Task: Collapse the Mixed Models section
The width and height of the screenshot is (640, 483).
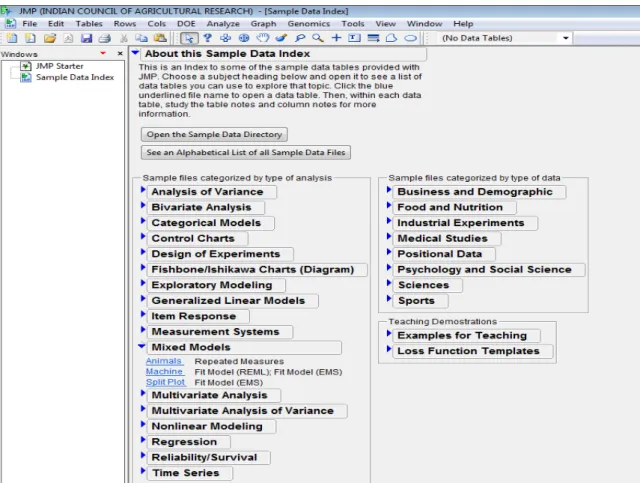Action: [x=142, y=346]
